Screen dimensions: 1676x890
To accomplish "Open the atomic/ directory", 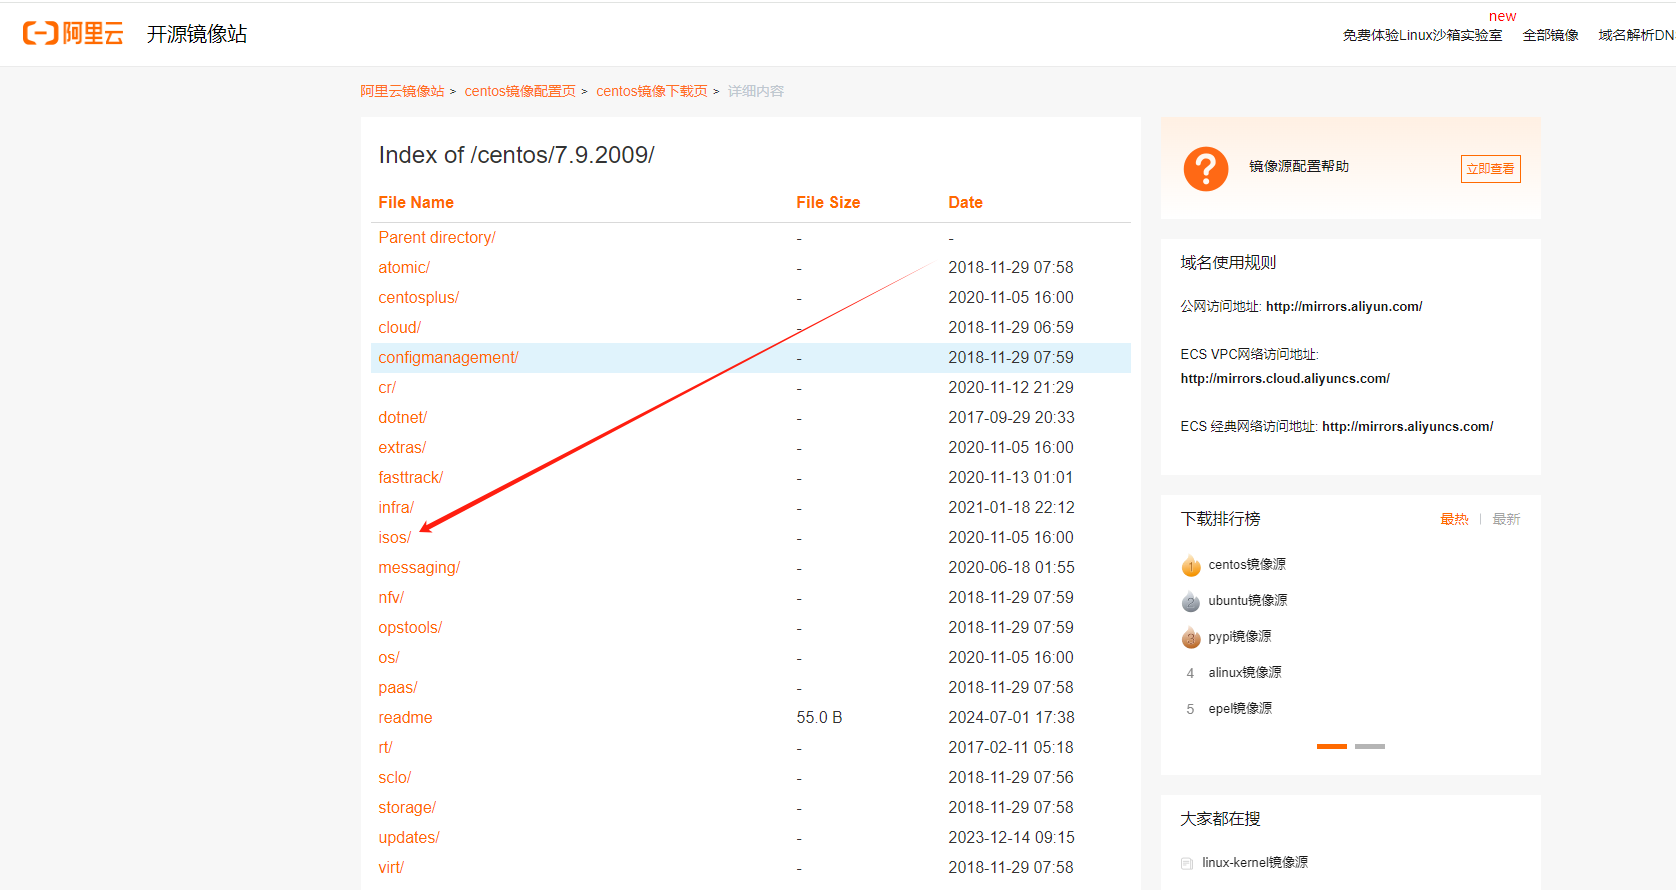I will (404, 267).
